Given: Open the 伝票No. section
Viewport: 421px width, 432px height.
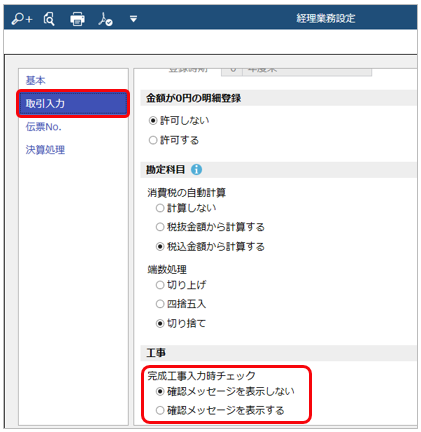Looking at the screenshot, I should [44, 127].
